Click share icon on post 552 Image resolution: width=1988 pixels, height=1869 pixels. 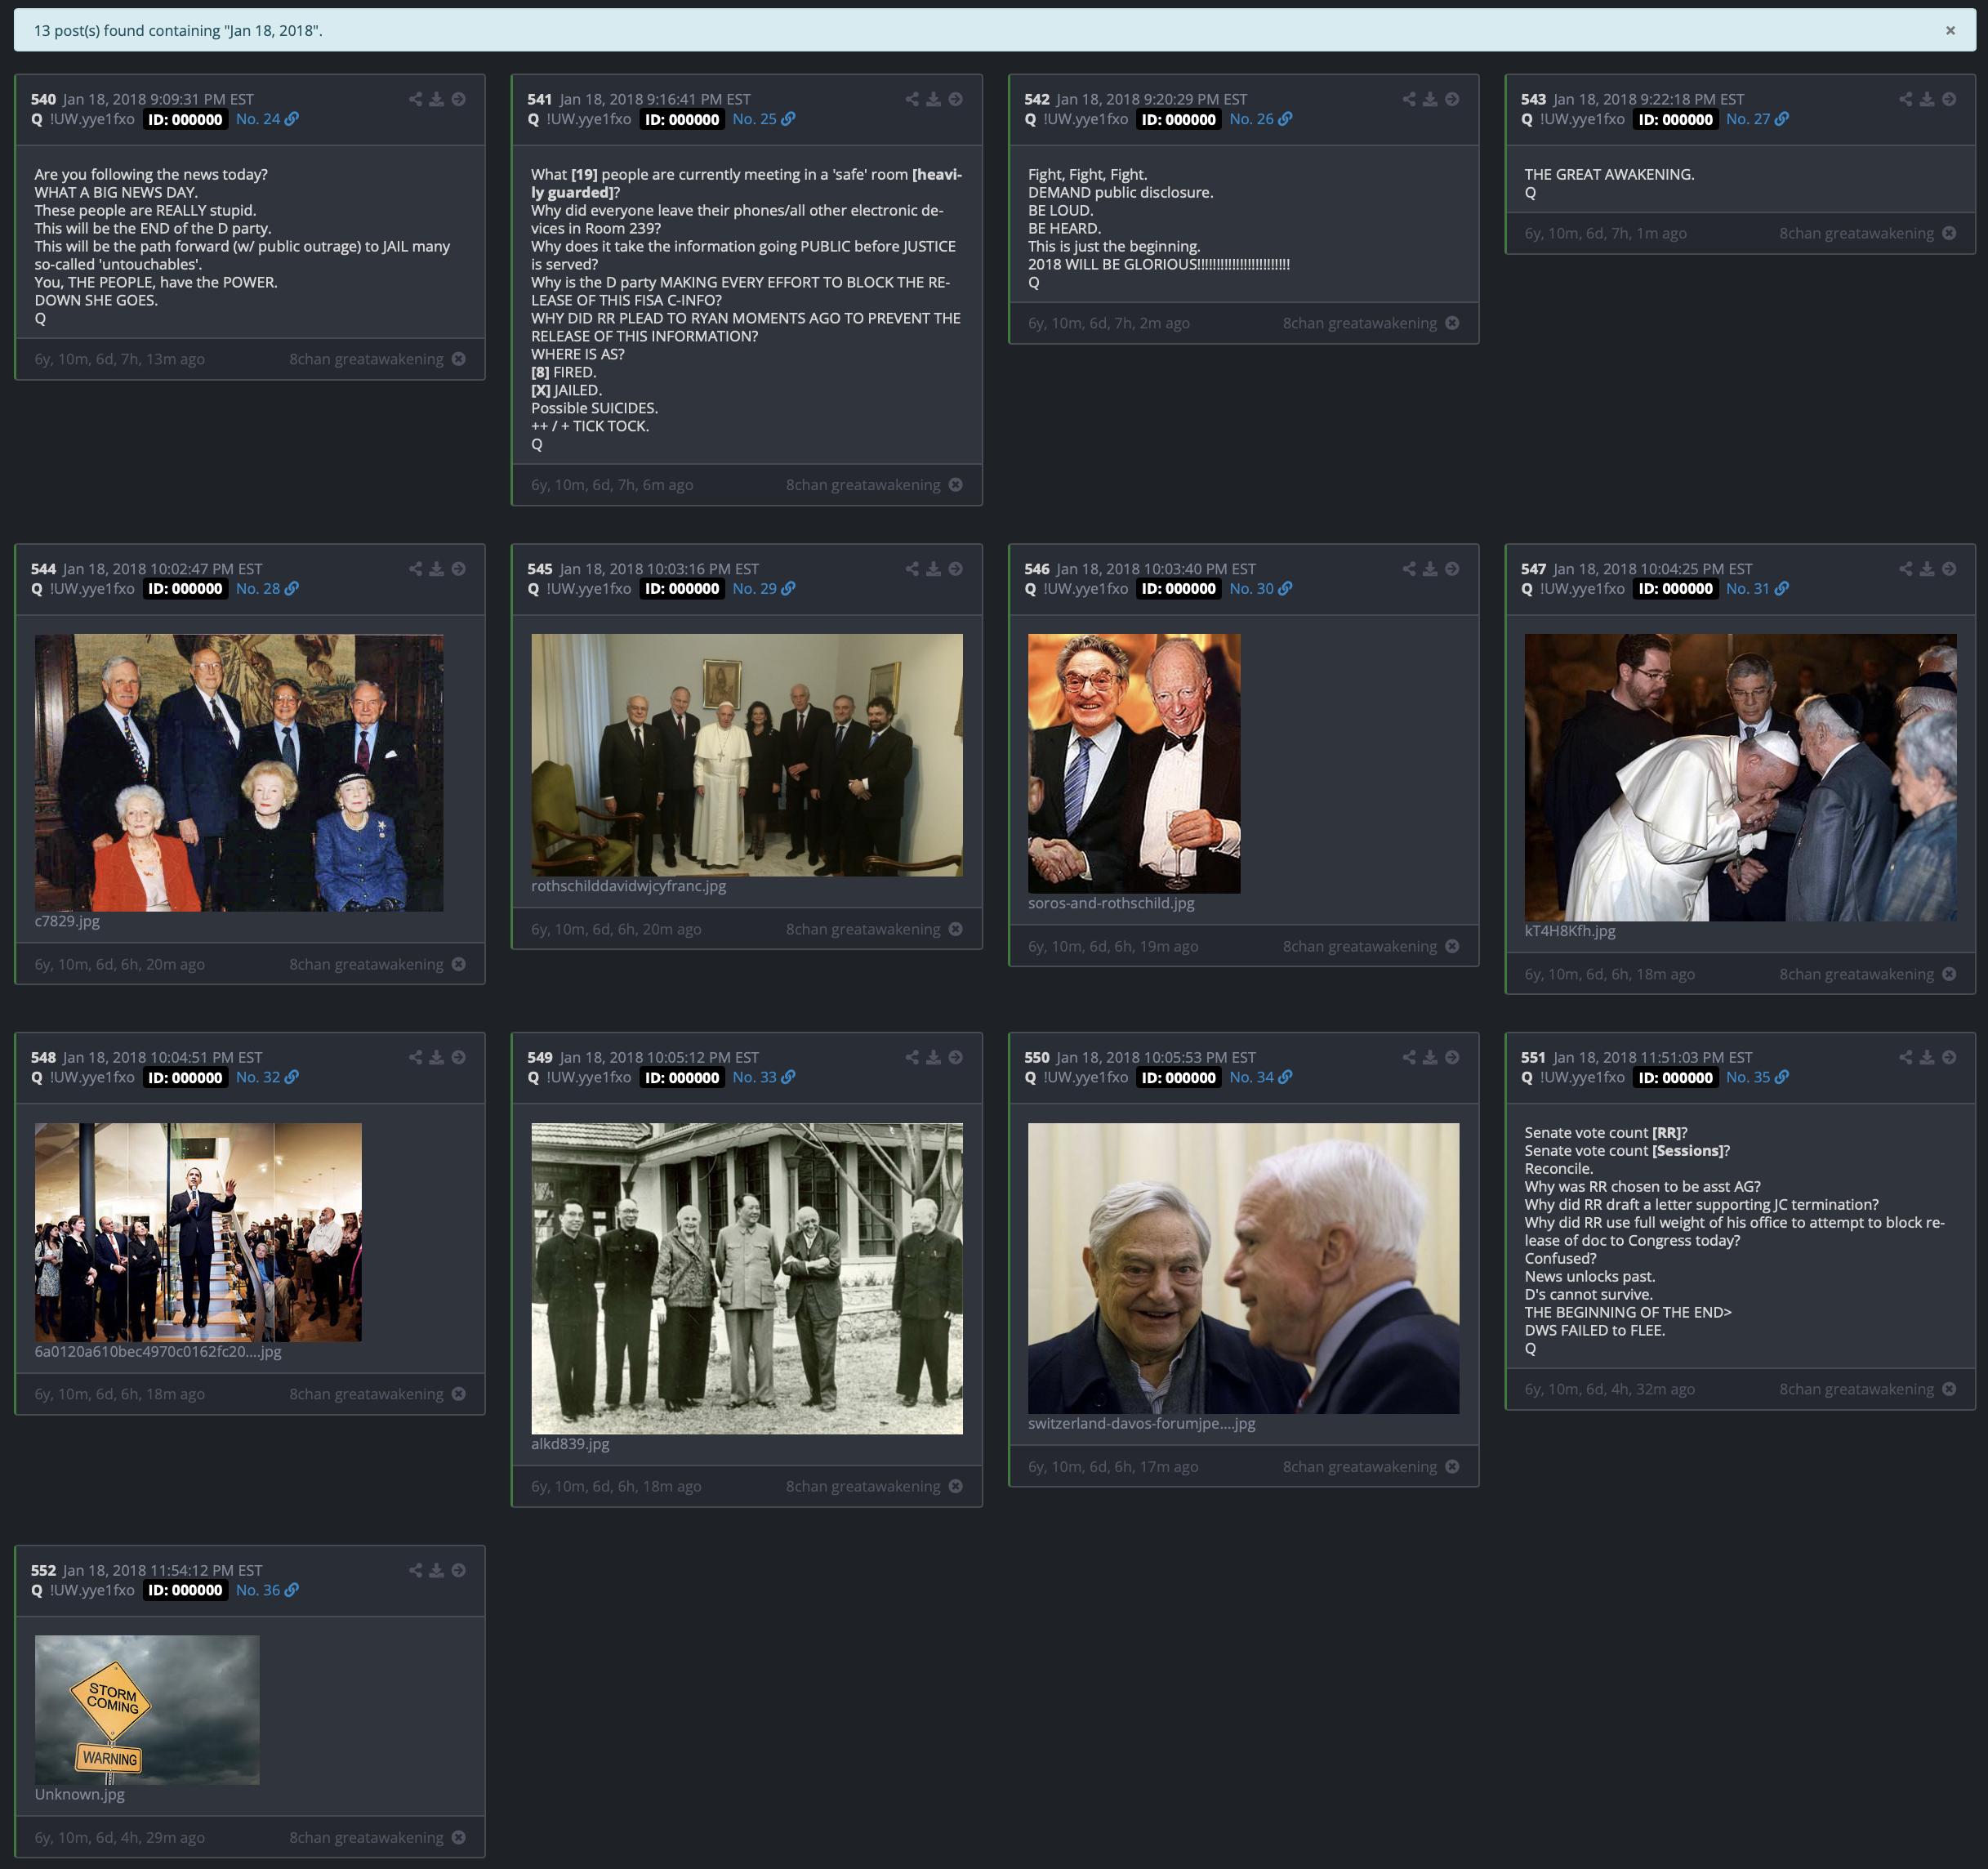[x=415, y=1570]
